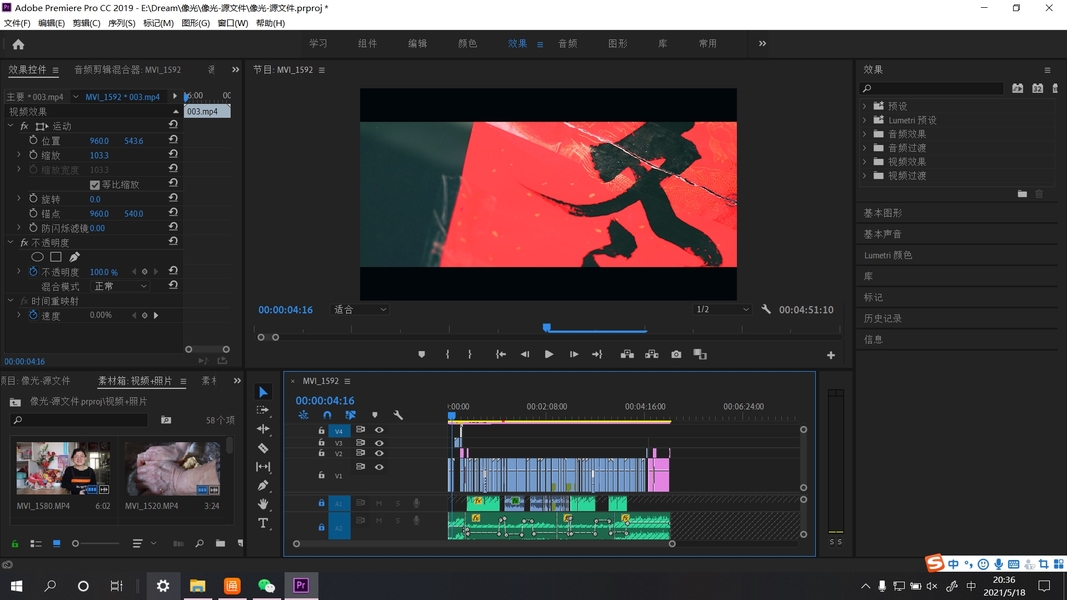This screenshot has height=600, width=1067.
Task: Toggle position animation stopwatch
Action: [x=33, y=140]
